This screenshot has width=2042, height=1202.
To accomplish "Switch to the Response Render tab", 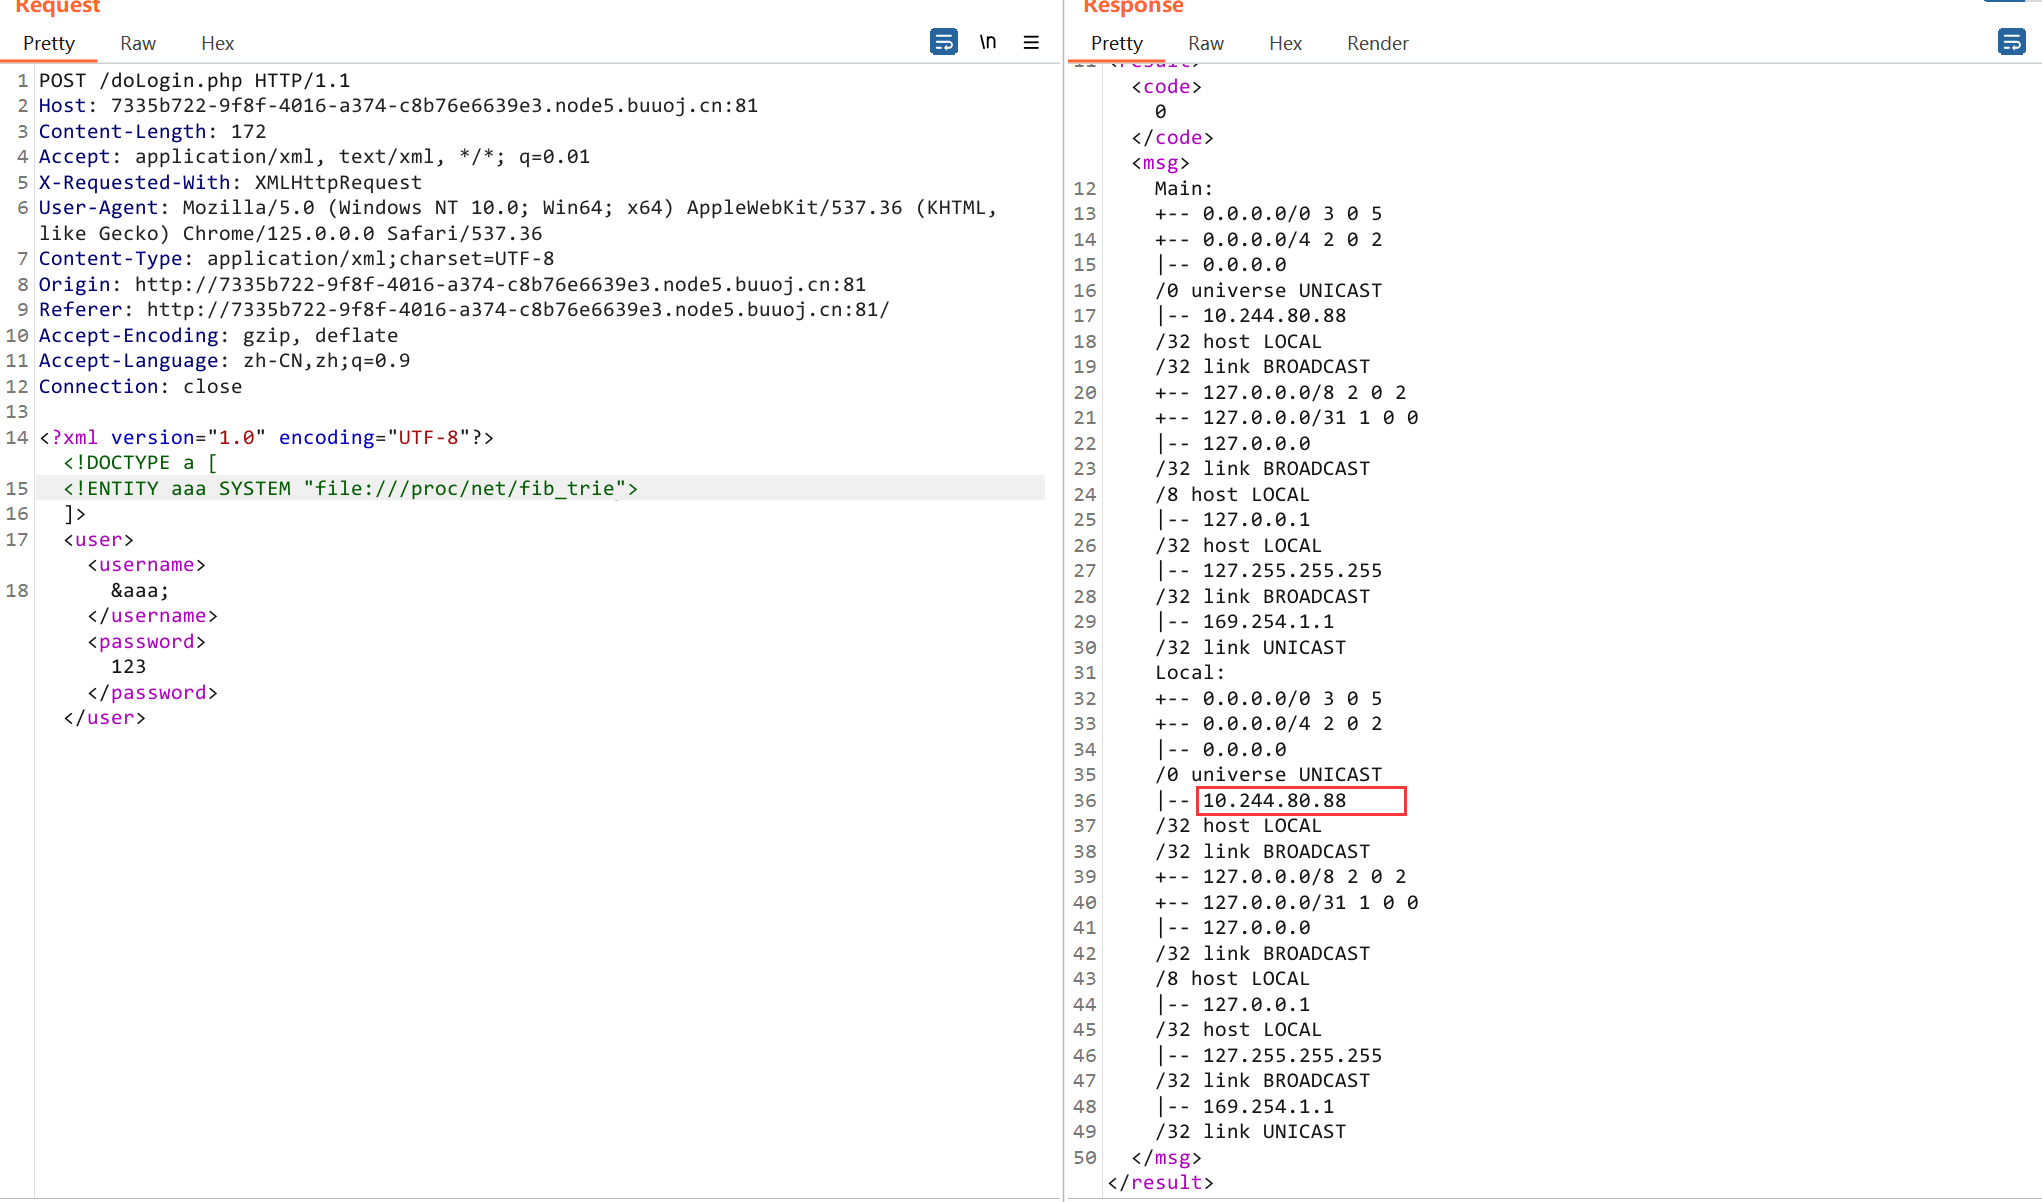I will [x=1377, y=43].
